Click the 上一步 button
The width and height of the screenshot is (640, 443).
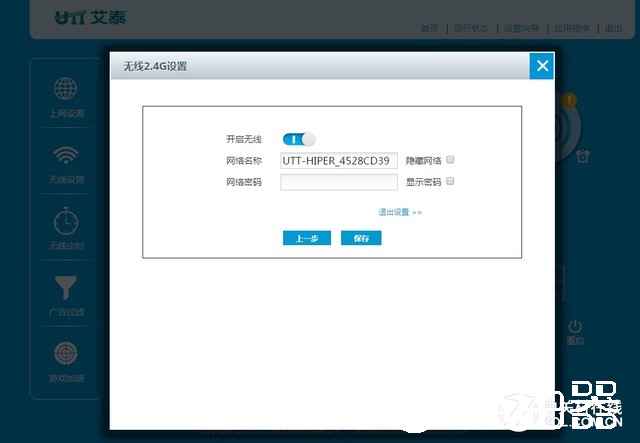[307, 238]
